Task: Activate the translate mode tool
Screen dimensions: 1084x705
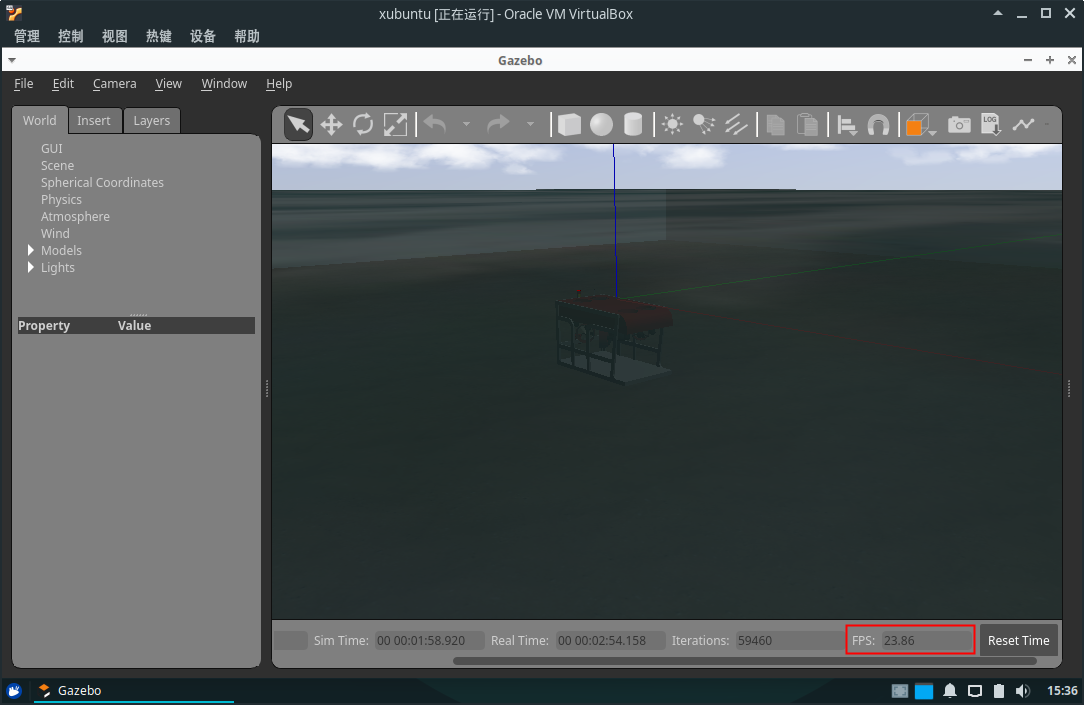Action: pyautogui.click(x=330, y=124)
